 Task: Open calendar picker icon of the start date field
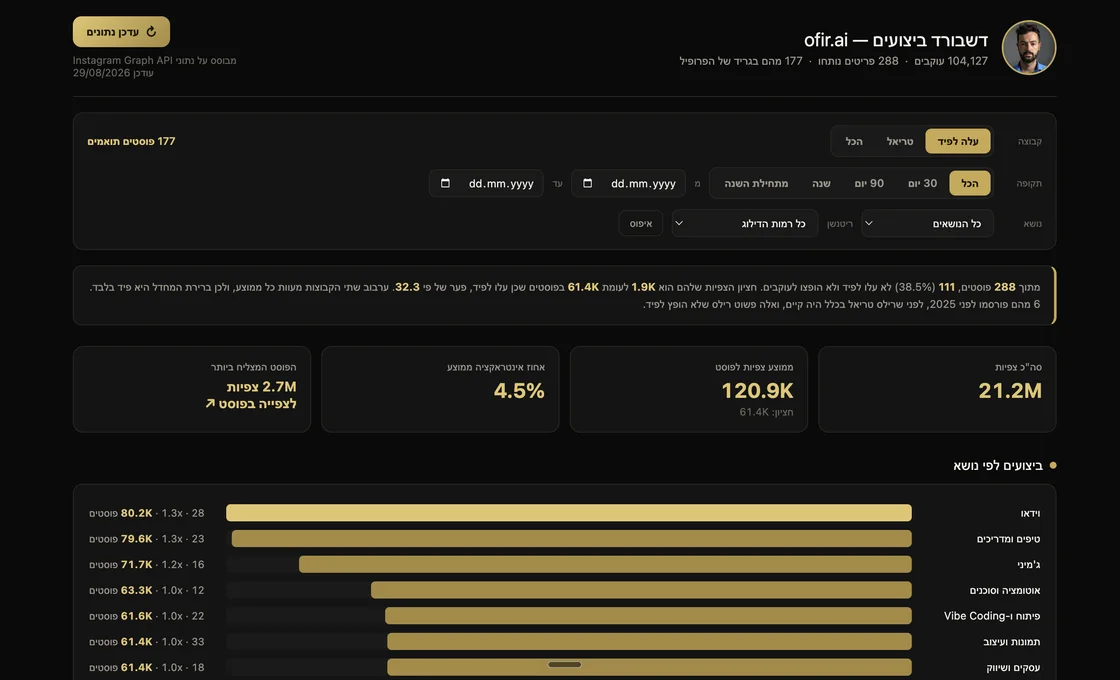click(587, 184)
